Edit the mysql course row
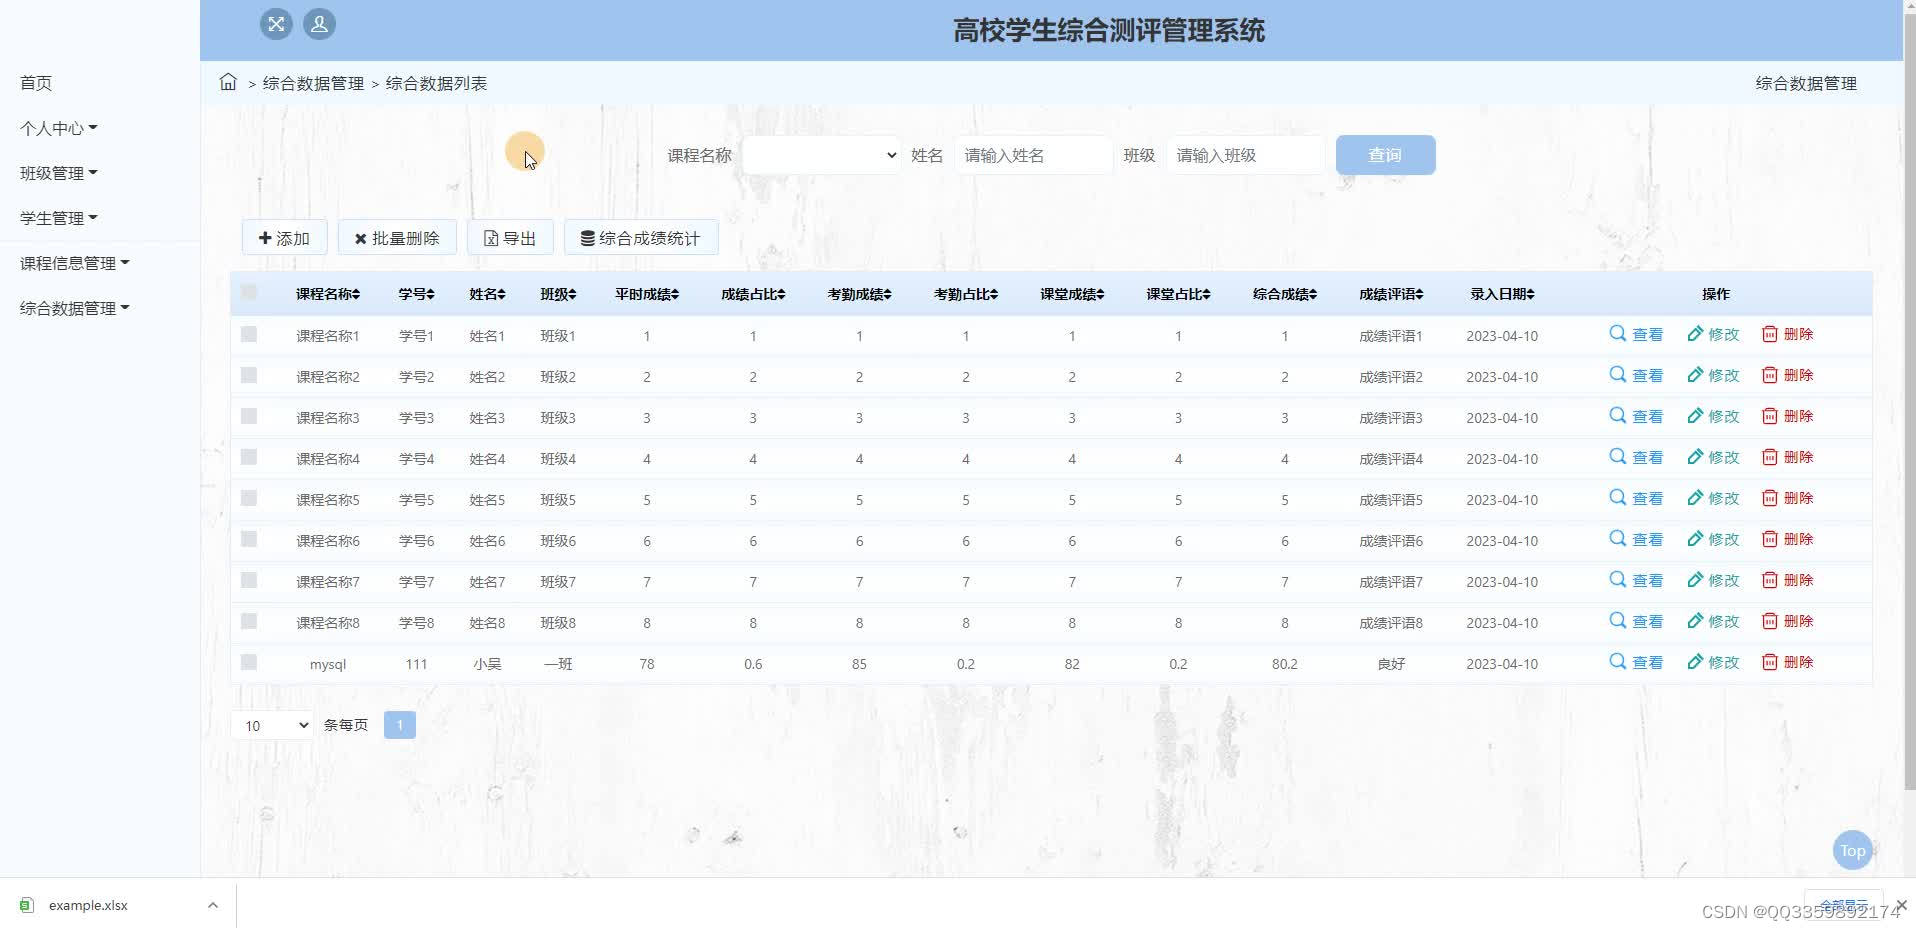 [x=1713, y=662]
